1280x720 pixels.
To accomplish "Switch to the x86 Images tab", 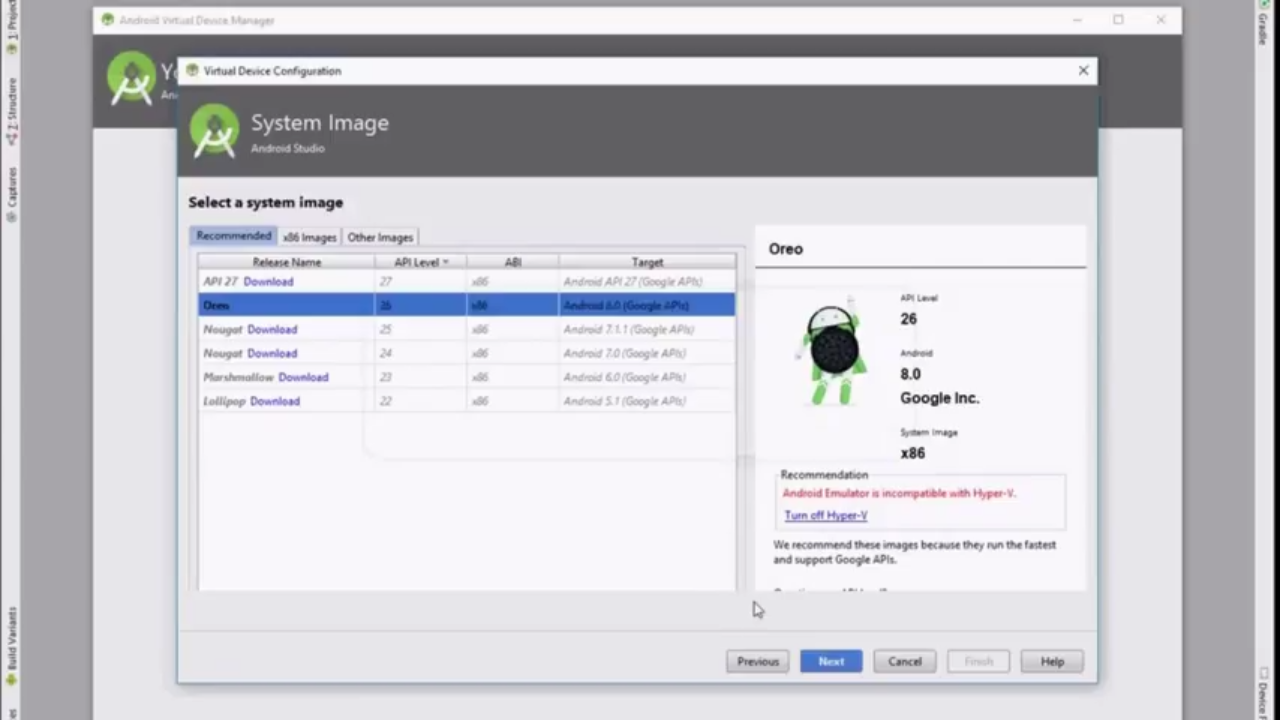I will [x=309, y=237].
